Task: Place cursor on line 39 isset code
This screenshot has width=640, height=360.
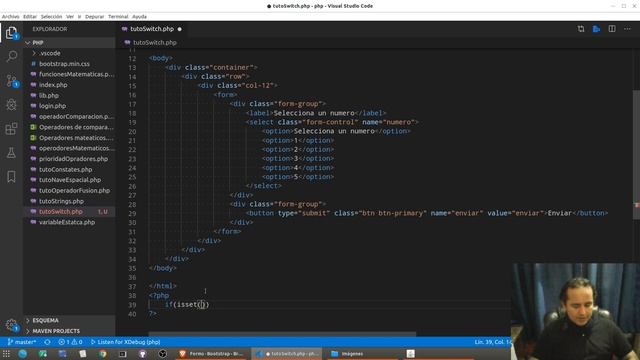Action: click(187, 304)
